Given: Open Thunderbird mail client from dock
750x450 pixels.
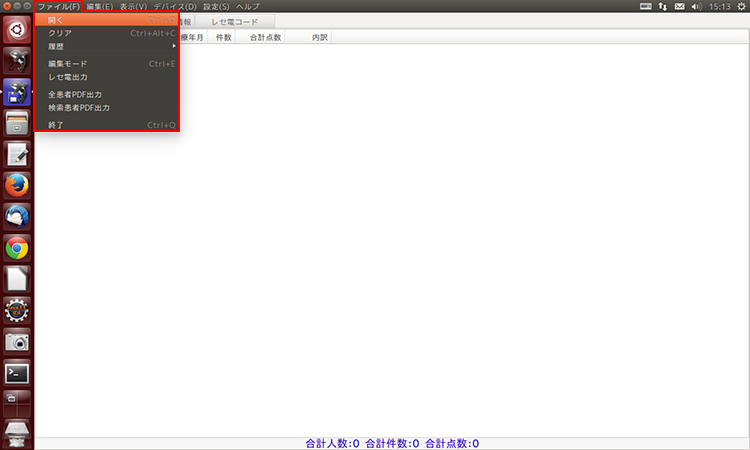Looking at the screenshot, I should point(17,217).
